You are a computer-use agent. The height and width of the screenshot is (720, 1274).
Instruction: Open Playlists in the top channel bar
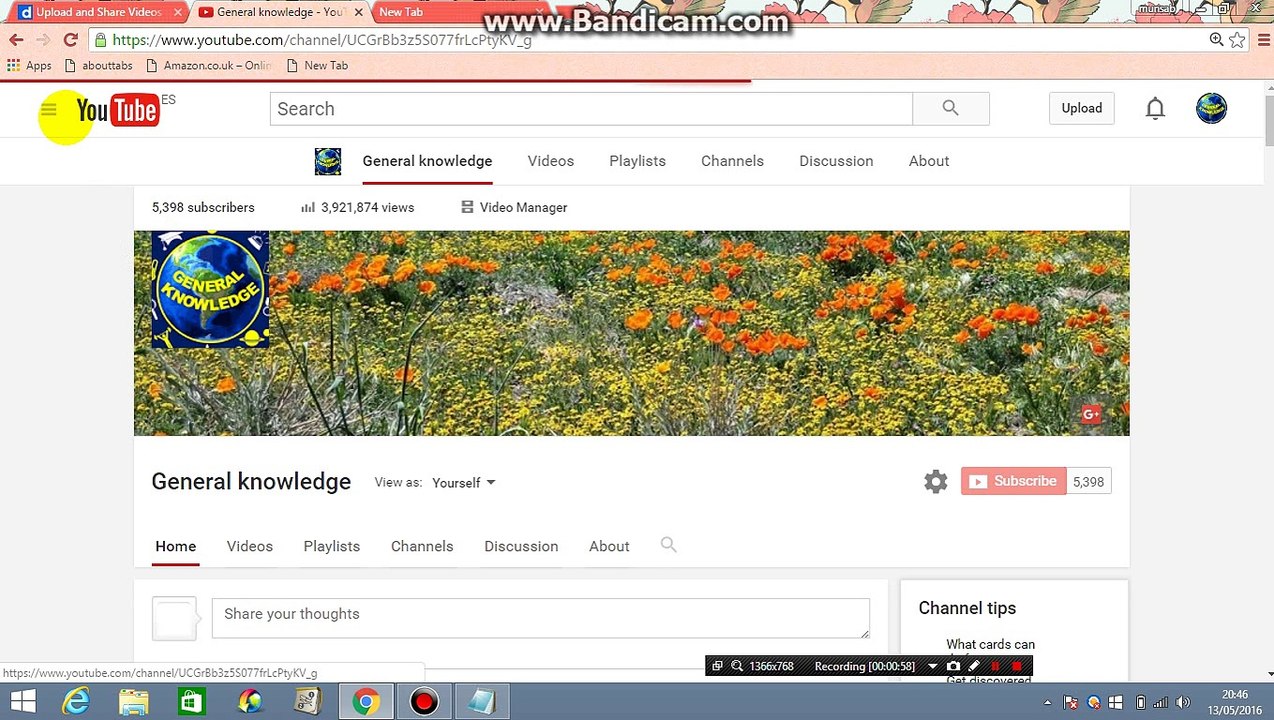click(x=637, y=161)
